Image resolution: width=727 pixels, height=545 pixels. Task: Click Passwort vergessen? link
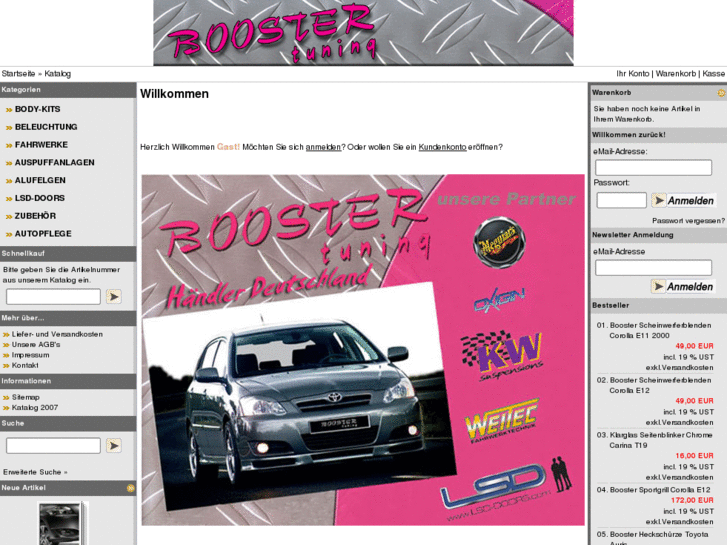[x=688, y=221]
